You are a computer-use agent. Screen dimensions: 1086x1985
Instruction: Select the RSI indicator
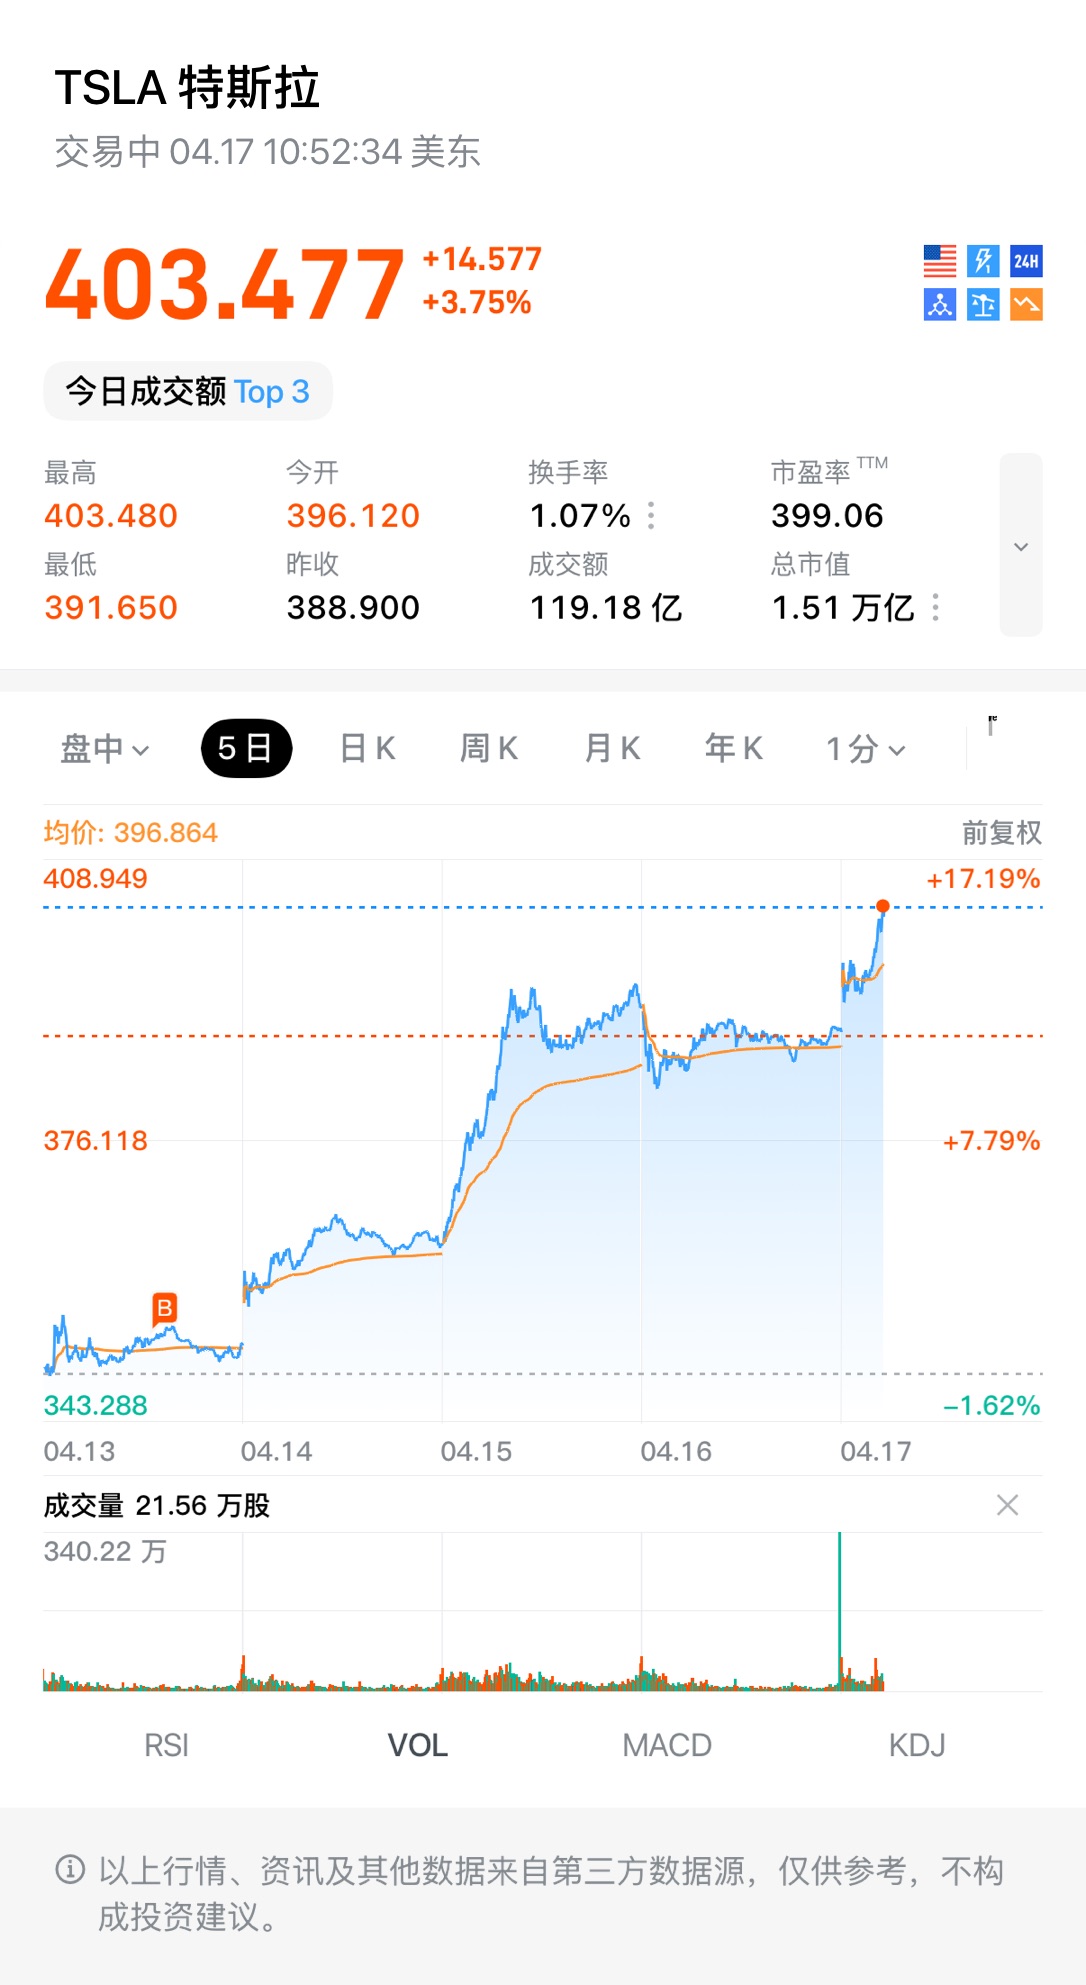(x=166, y=1745)
